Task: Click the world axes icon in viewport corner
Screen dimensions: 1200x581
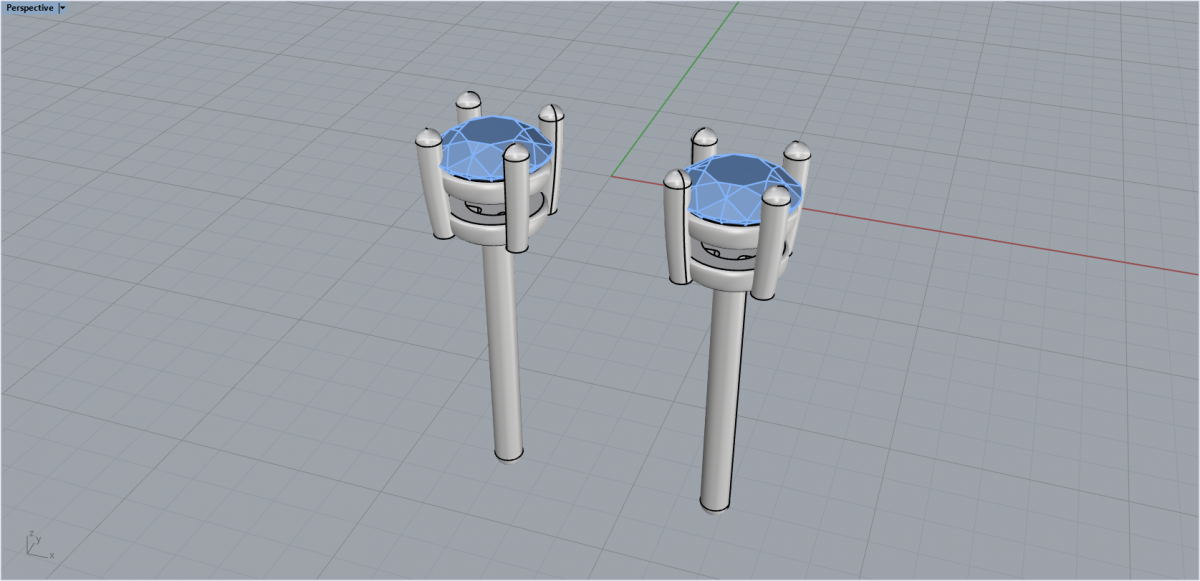Action: click(x=39, y=545)
